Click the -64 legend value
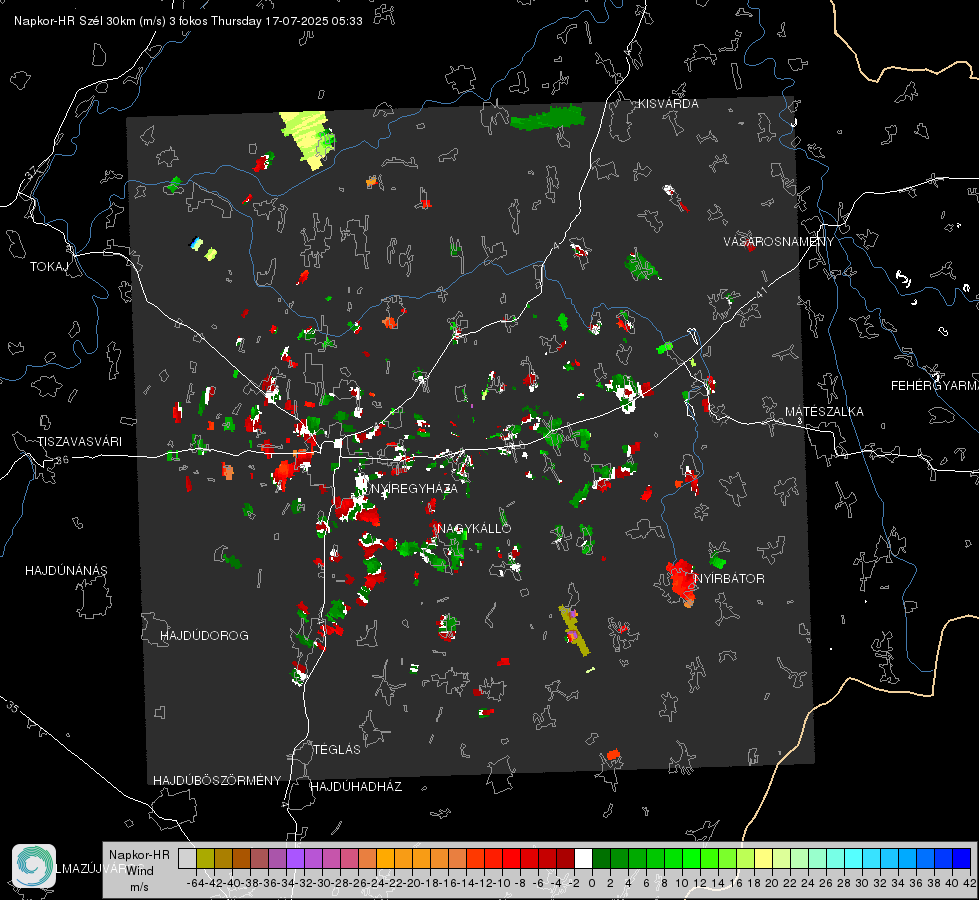 [x=196, y=883]
